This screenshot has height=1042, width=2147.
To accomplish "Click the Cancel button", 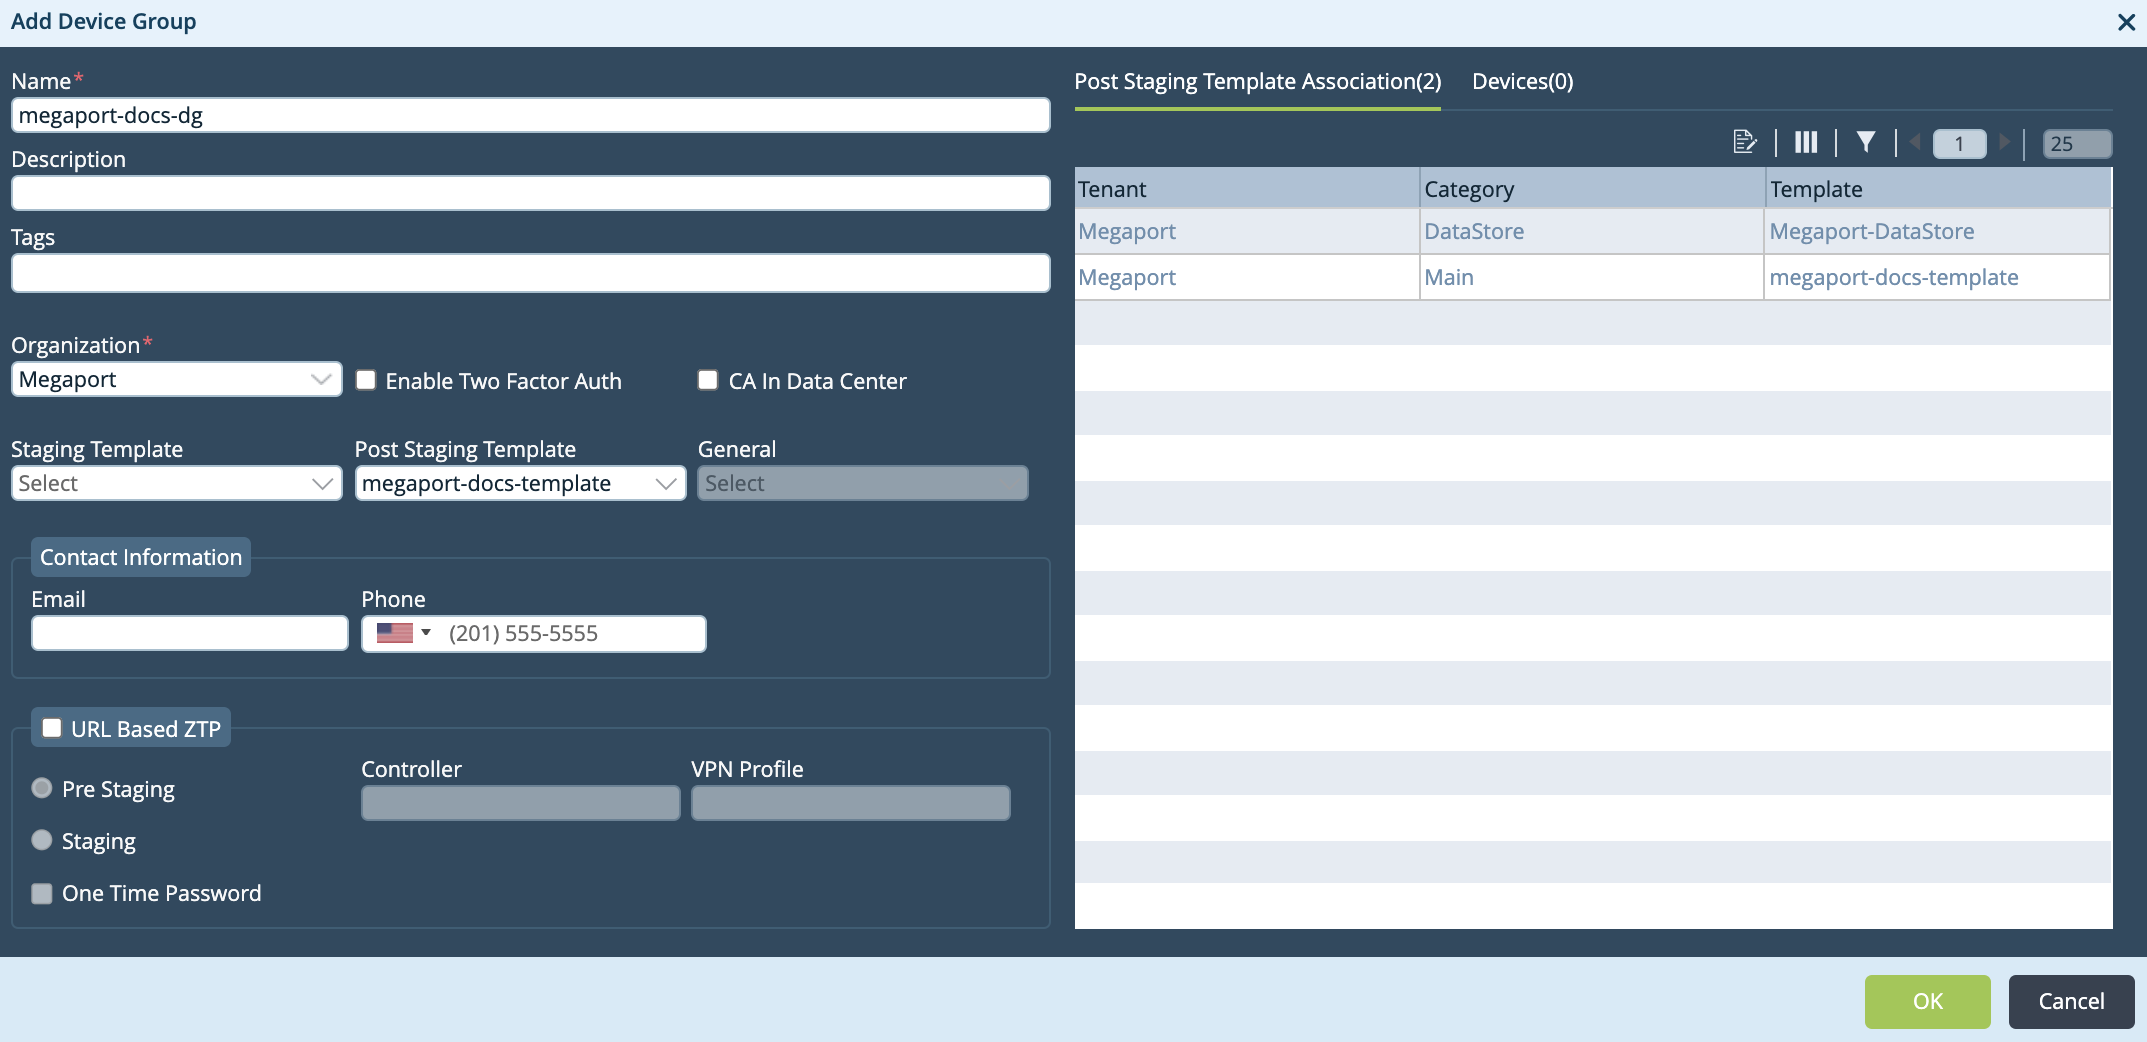I will 2071,1001.
